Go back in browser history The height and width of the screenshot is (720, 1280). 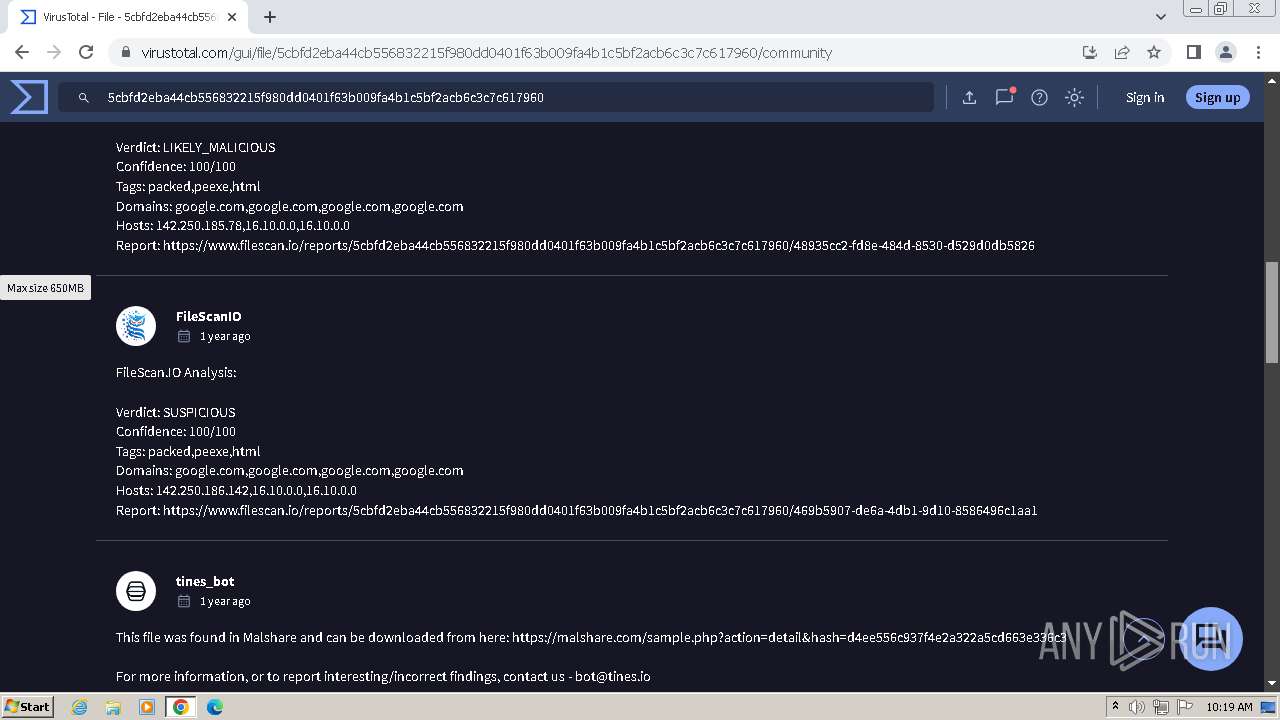click(x=22, y=52)
